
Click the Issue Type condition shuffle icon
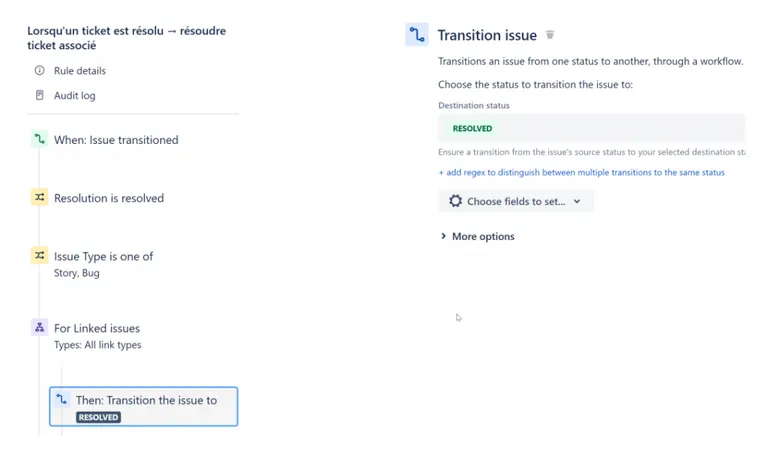click(x=40, y=256)
